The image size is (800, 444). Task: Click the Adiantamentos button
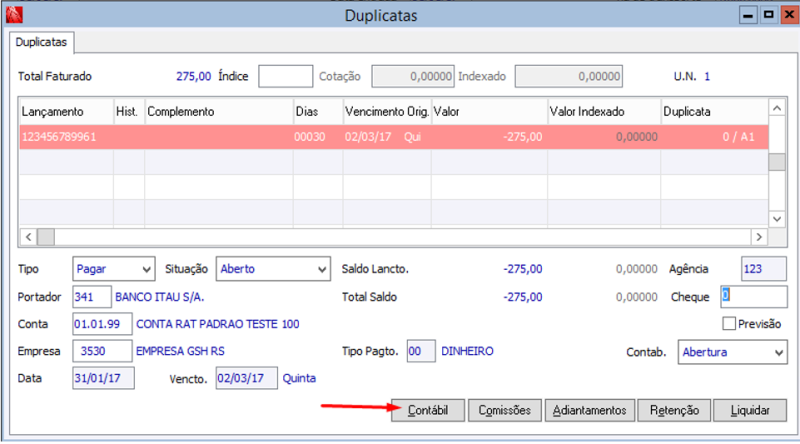(590, 410)
